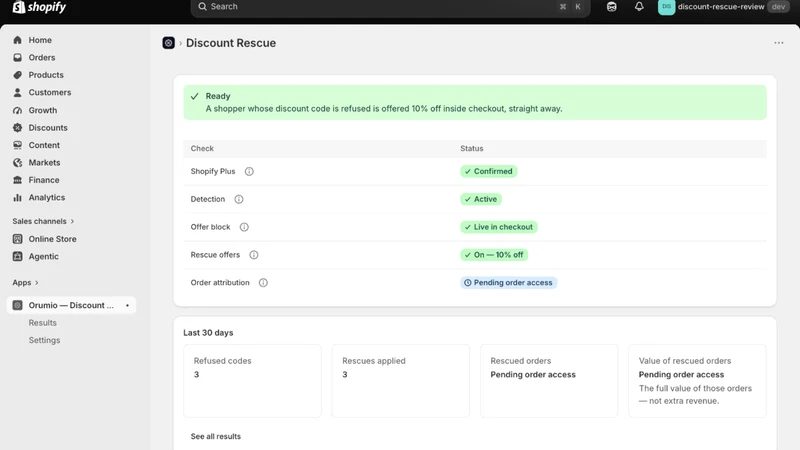The width and height of the screenshot is (800, 450).
Task: Click the Customers person icon
Action: pos(17,92)
